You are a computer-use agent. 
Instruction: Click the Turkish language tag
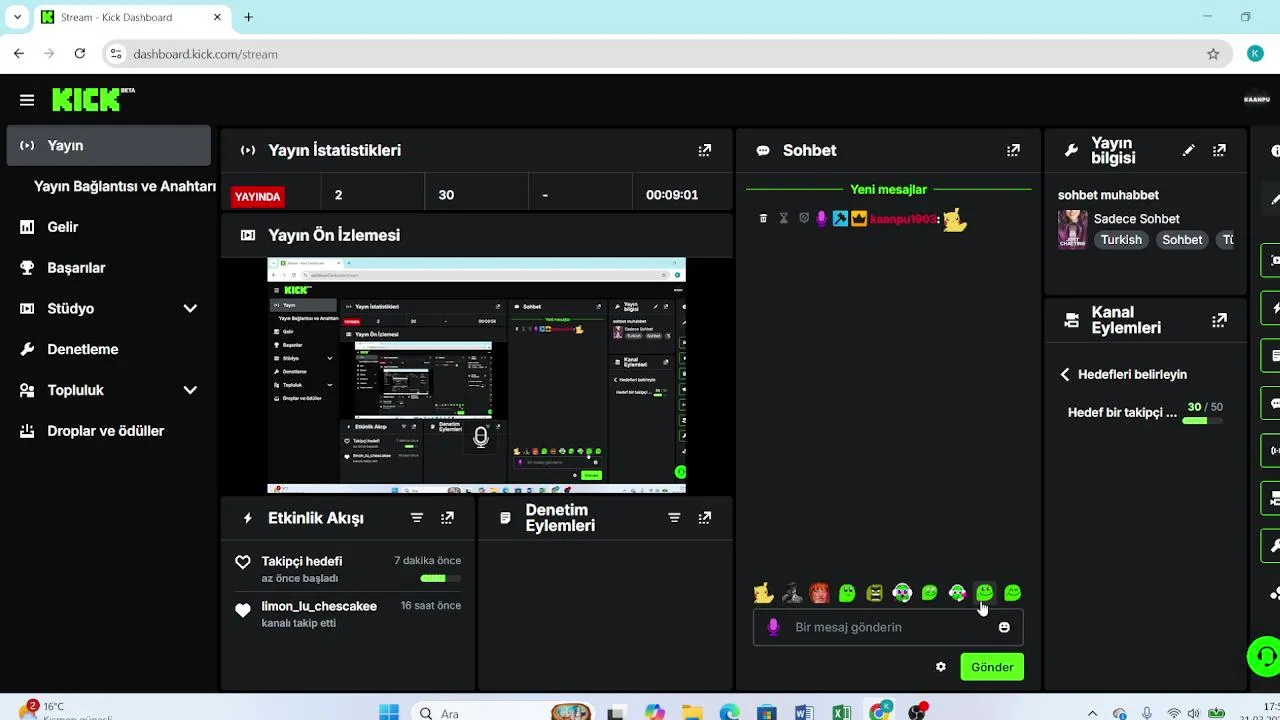[x=1121, y=240]
